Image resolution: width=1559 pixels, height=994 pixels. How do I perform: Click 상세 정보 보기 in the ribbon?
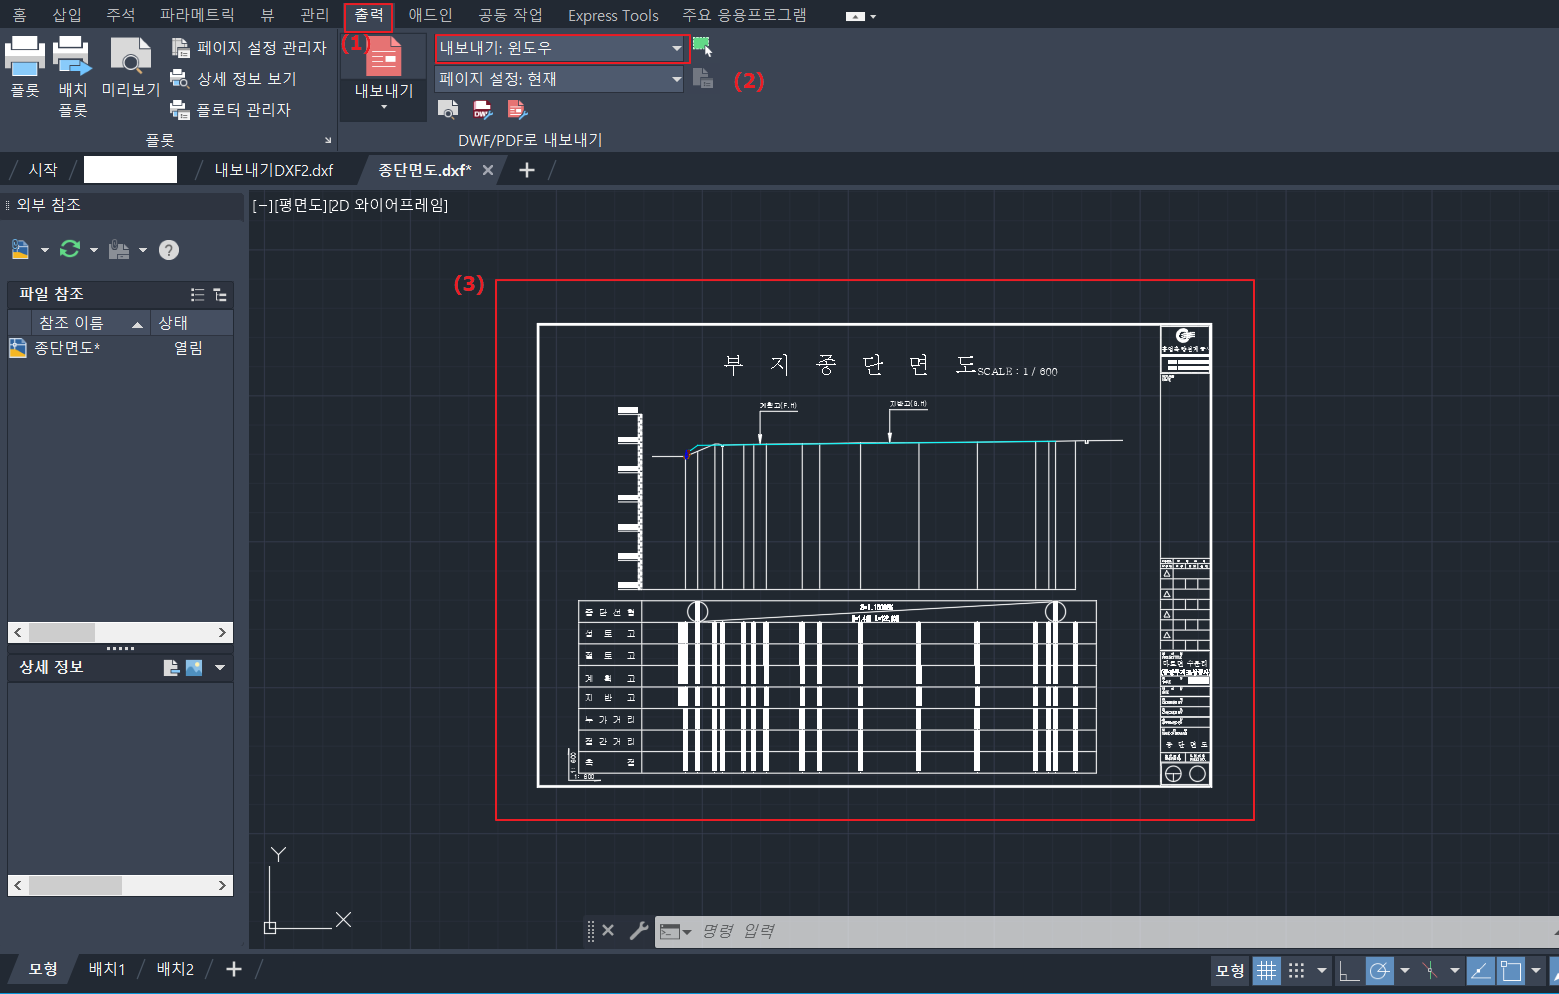234,78
